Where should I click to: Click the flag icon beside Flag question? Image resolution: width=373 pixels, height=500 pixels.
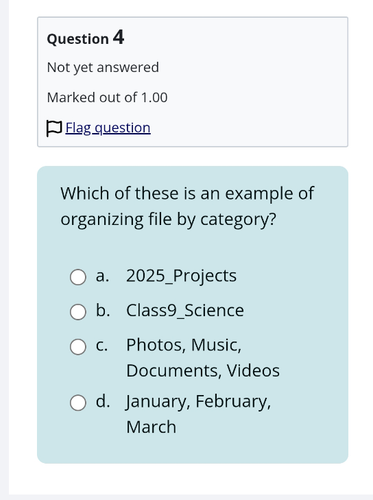coord(54,128)
